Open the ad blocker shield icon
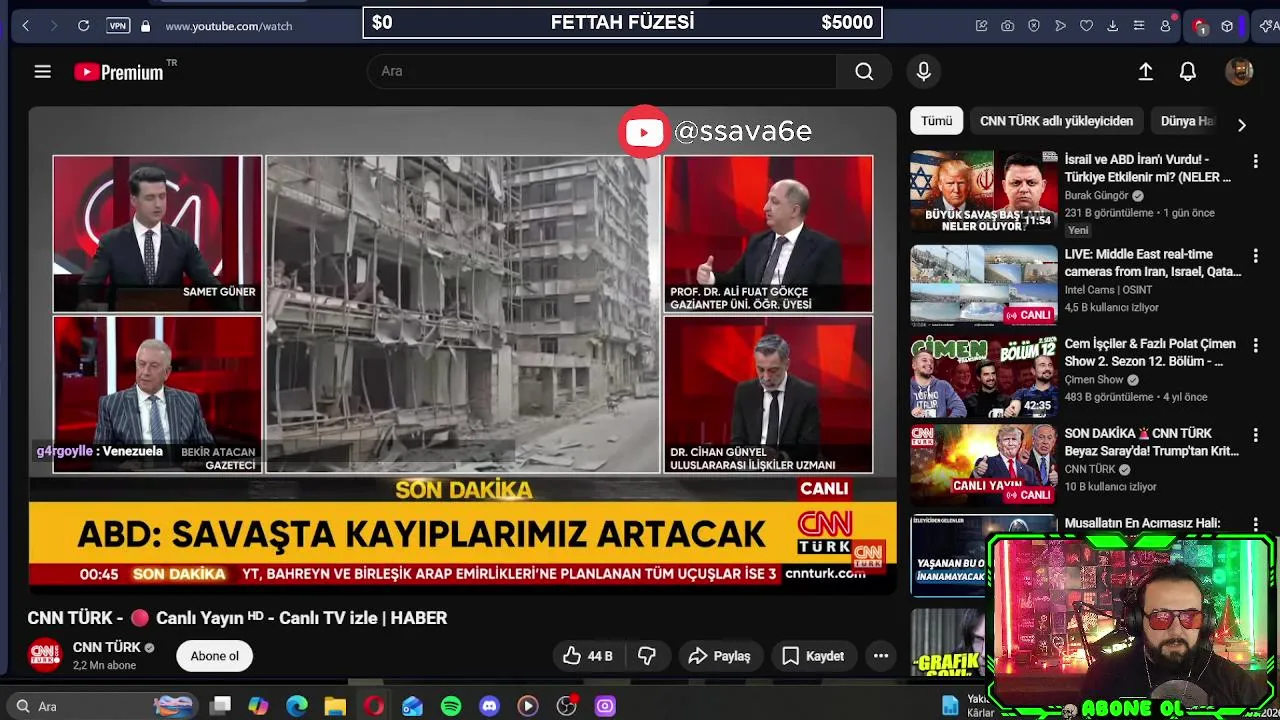The image size is (1280, 720). tap(1034, 26)
